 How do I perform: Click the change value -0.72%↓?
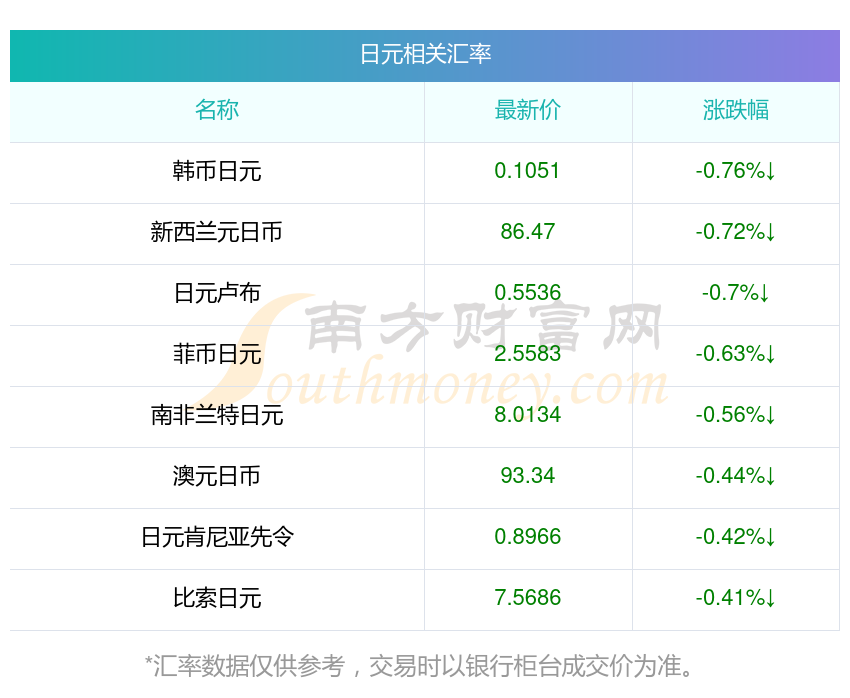point(736,232)
